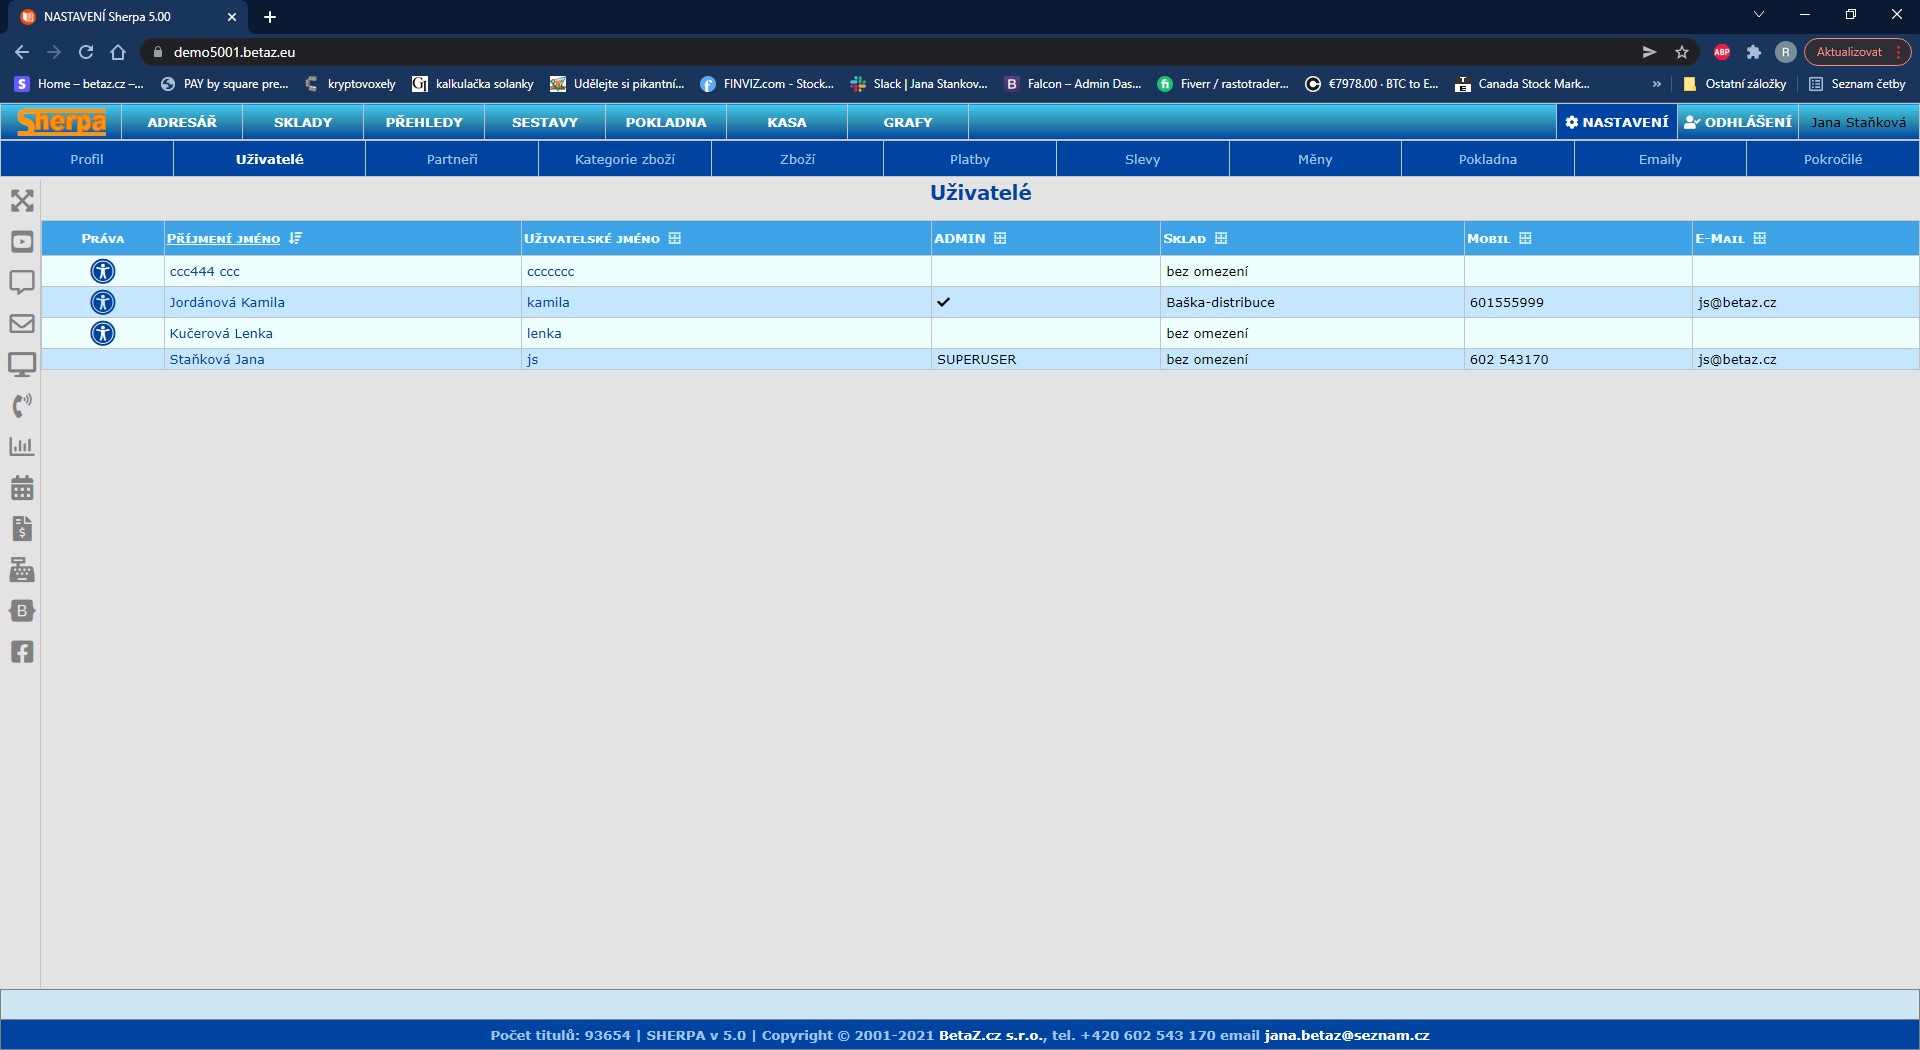
Task: Click the bar chart icon in sidebar
Action: coord(22,446)
